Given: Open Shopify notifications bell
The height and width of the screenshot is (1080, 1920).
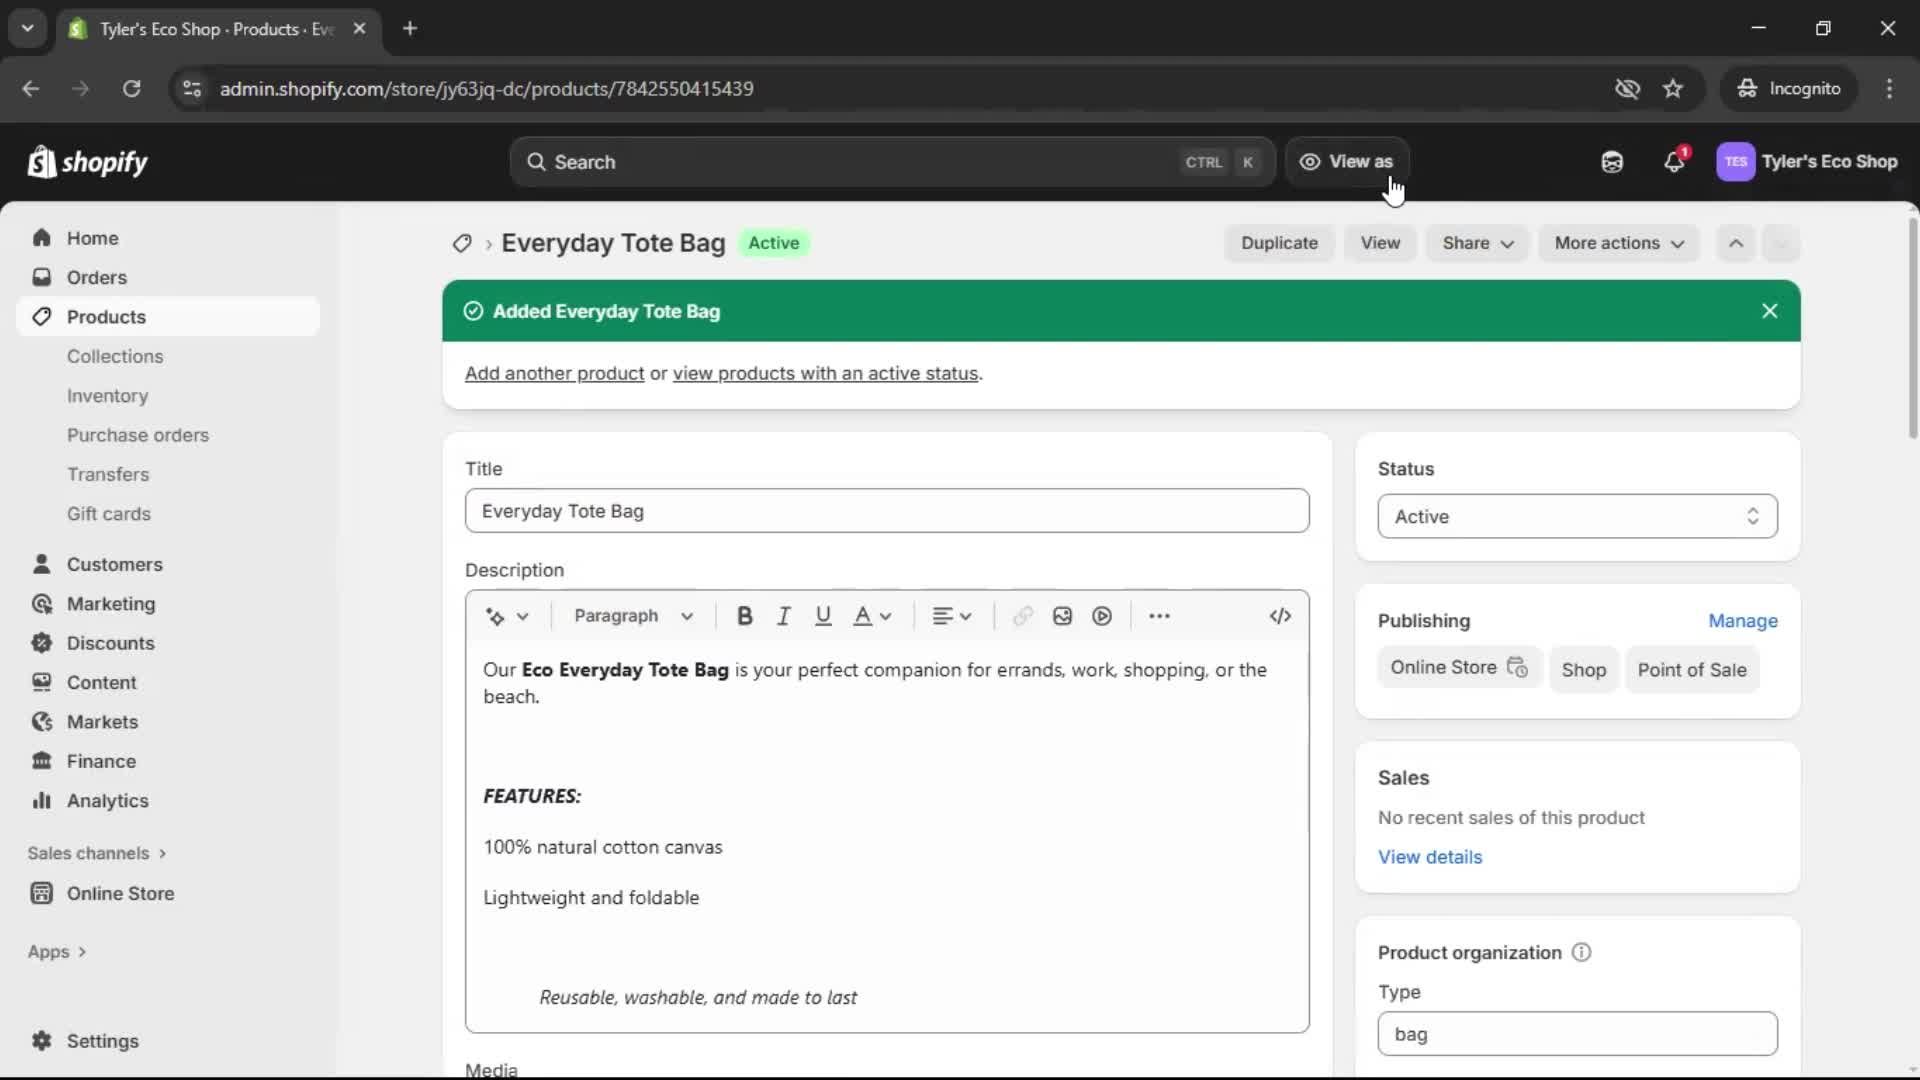Looking at the screenshot, I should (1675, 161).
